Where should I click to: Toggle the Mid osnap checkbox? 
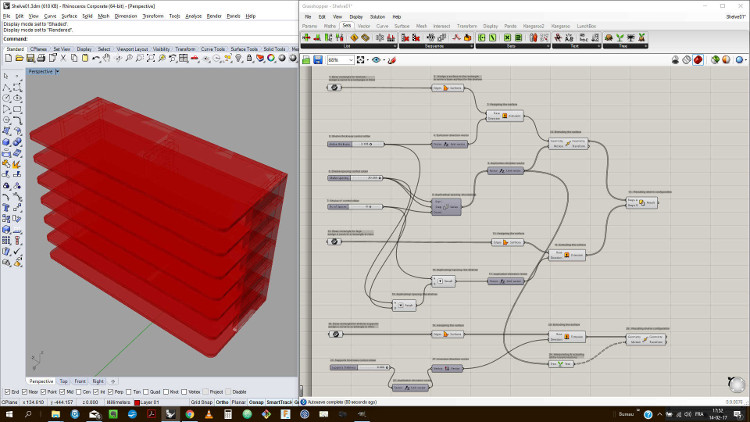(x=62, y=392)
